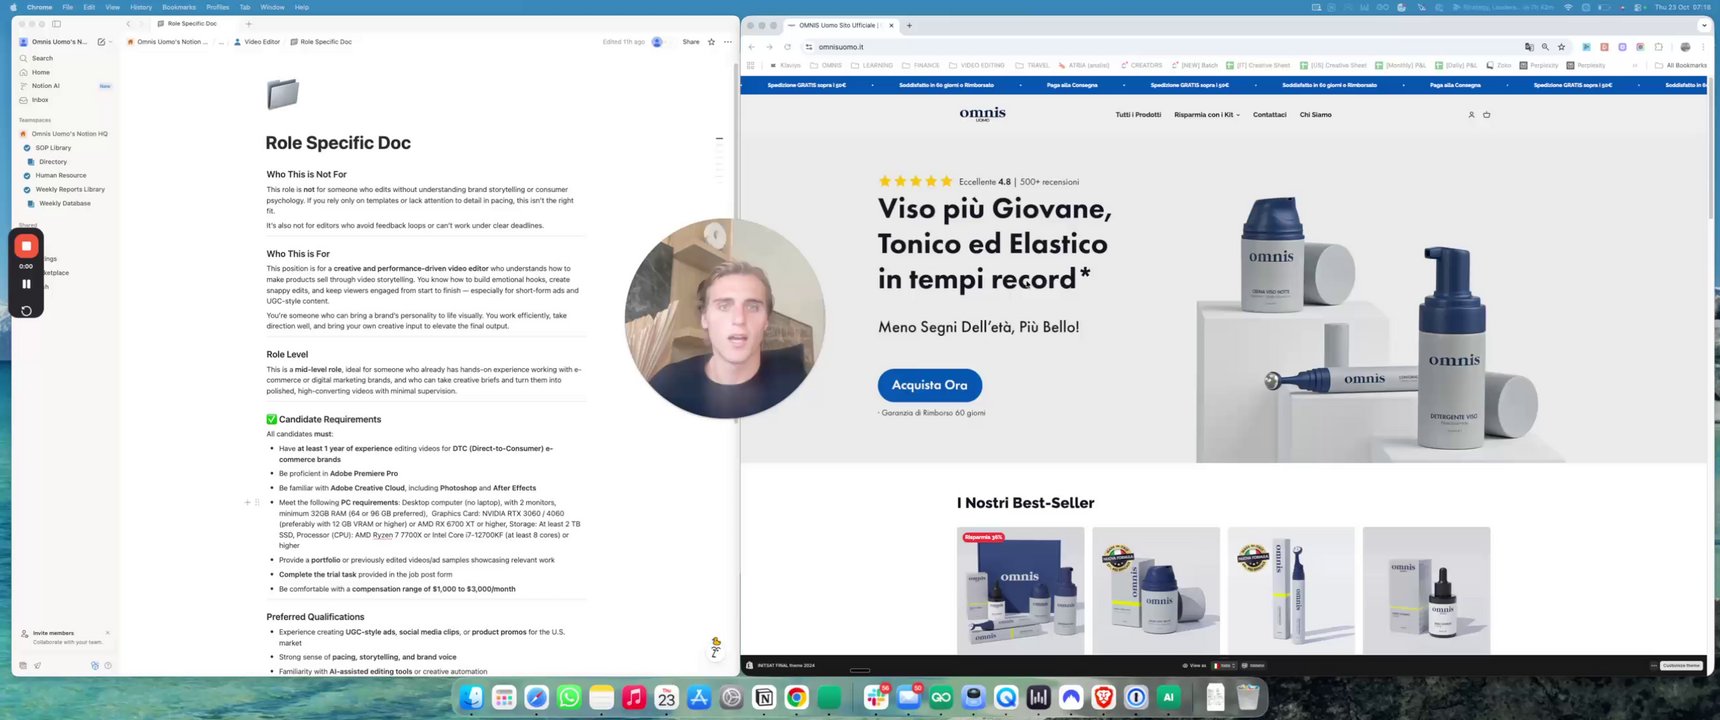Open the Bookmarks menu in menu bar
The width and height of the screenshot is (1720, 720).
click(179, 7)
